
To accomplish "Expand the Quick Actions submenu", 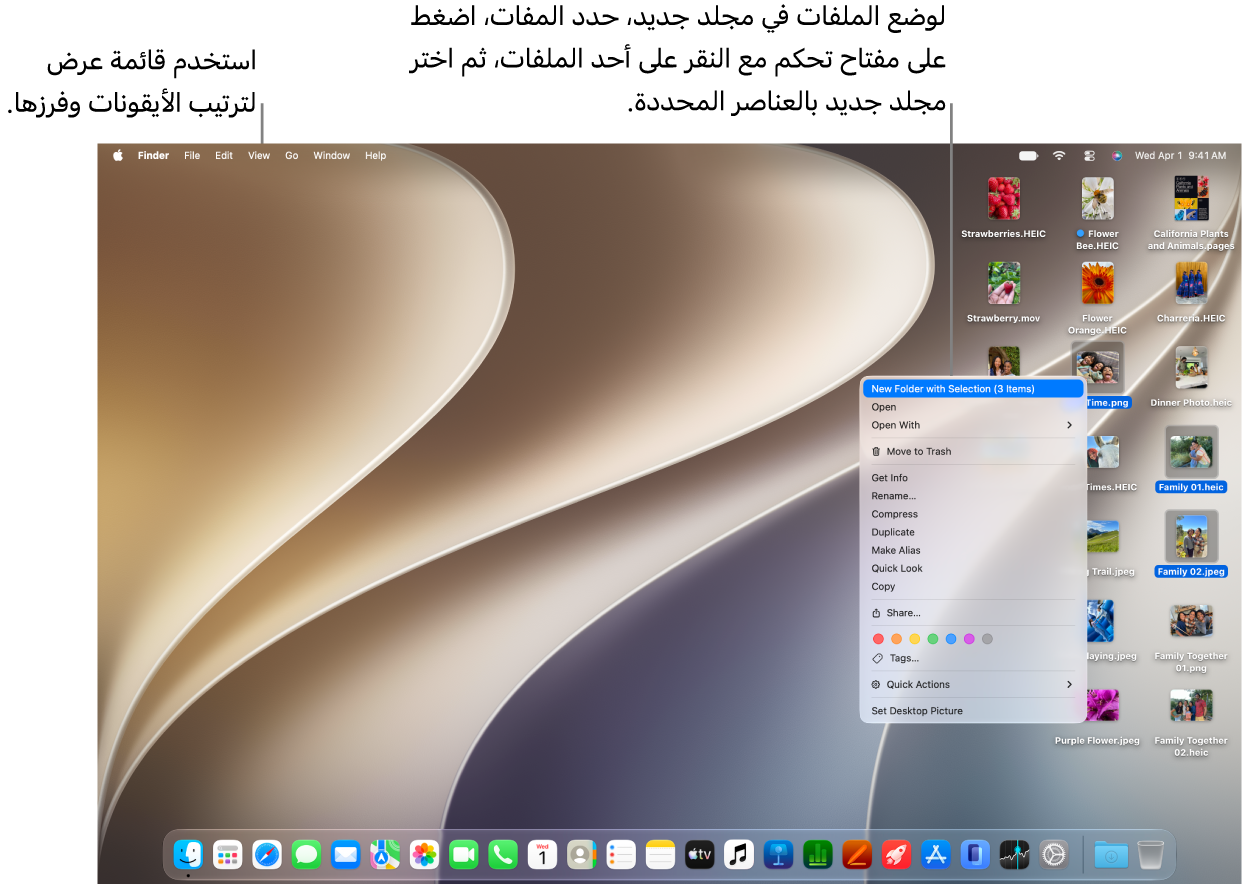I will point(973,684).
